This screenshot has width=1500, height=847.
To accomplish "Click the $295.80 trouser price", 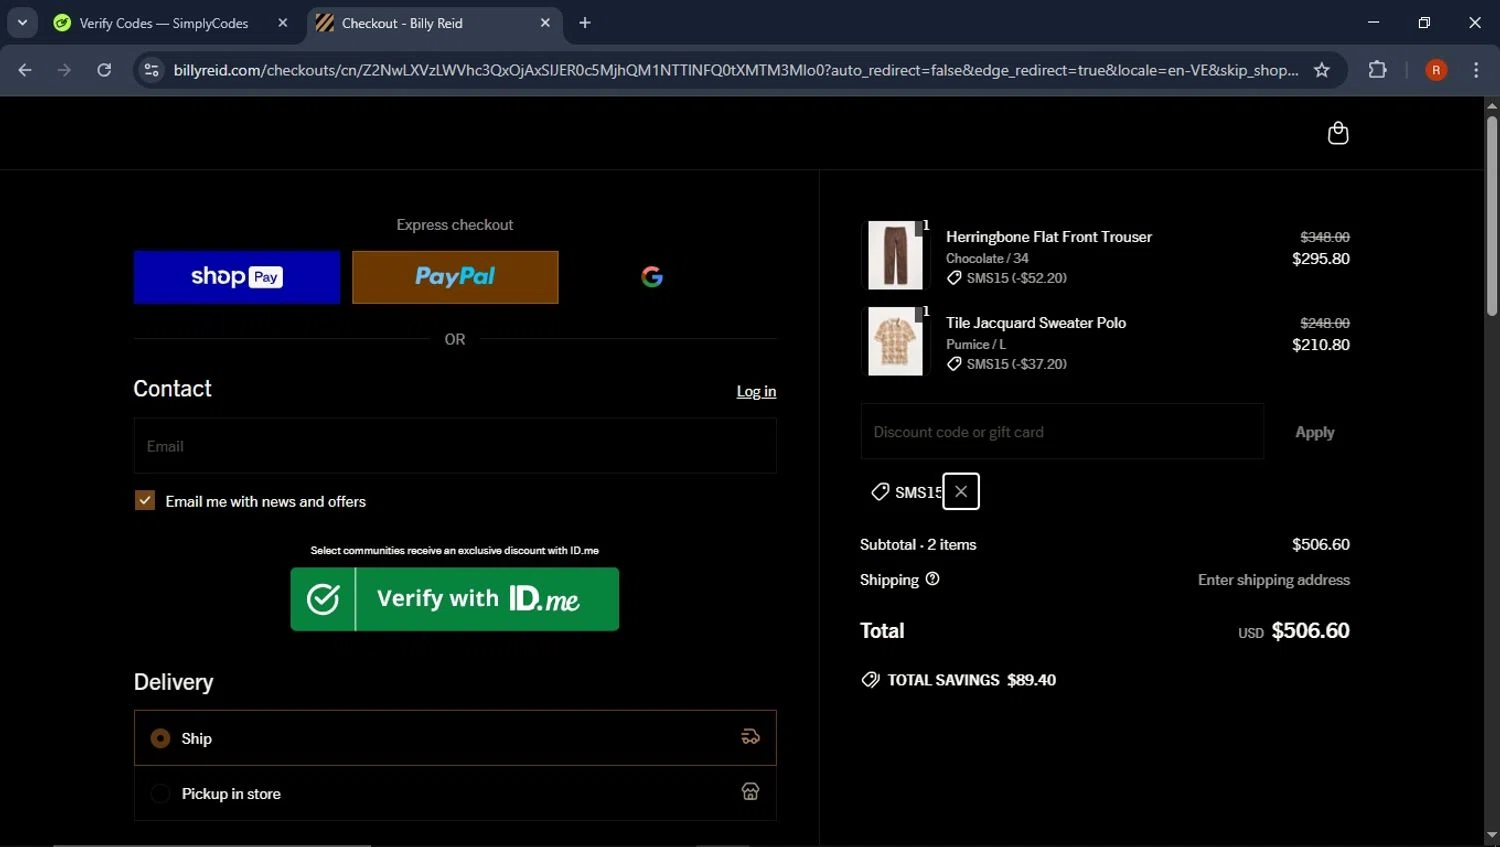I will 1321,259.
